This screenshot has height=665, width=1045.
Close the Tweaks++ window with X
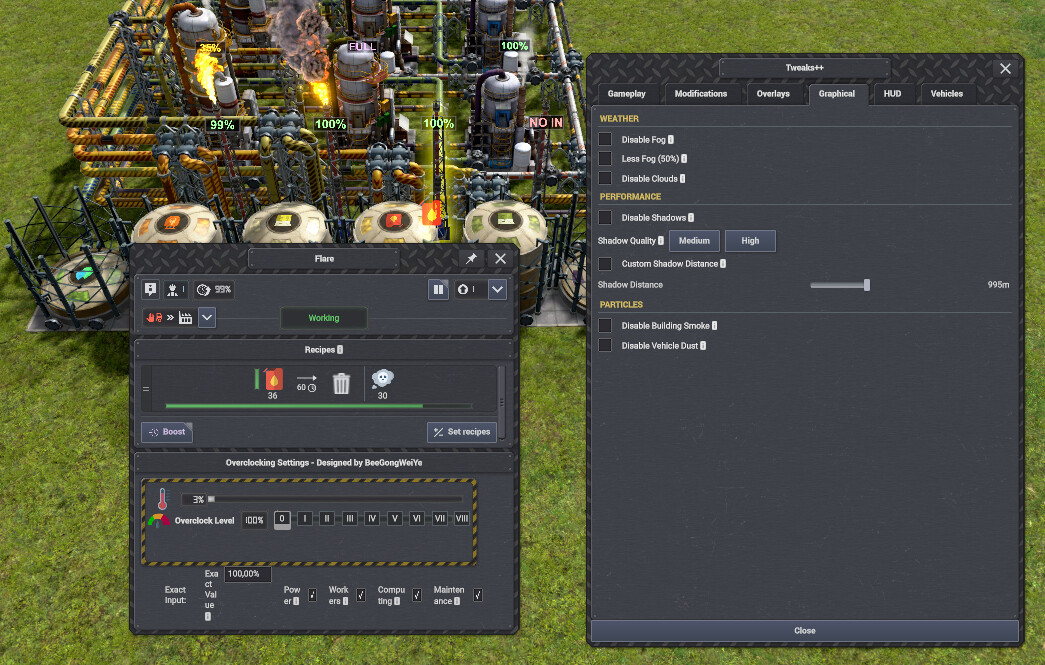pos(1005,68)
